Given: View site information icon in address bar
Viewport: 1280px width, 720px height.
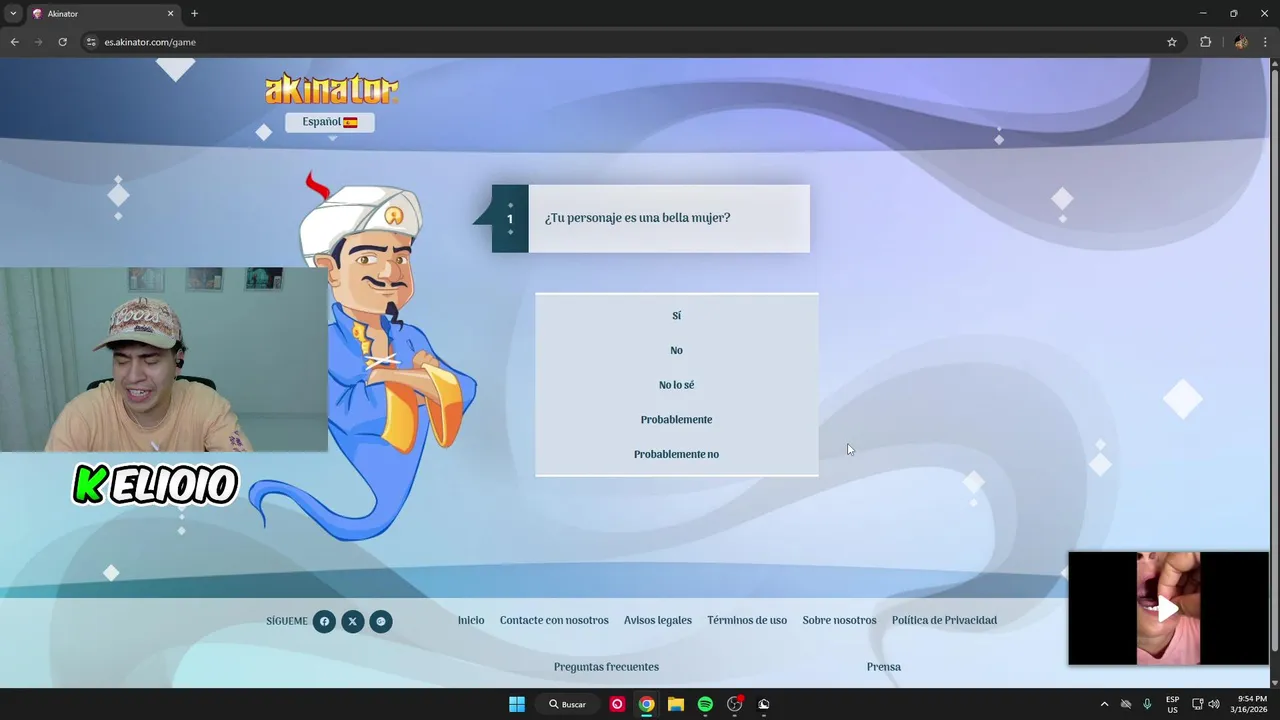Looking at the screenshot, I should (x=91, y=42).
